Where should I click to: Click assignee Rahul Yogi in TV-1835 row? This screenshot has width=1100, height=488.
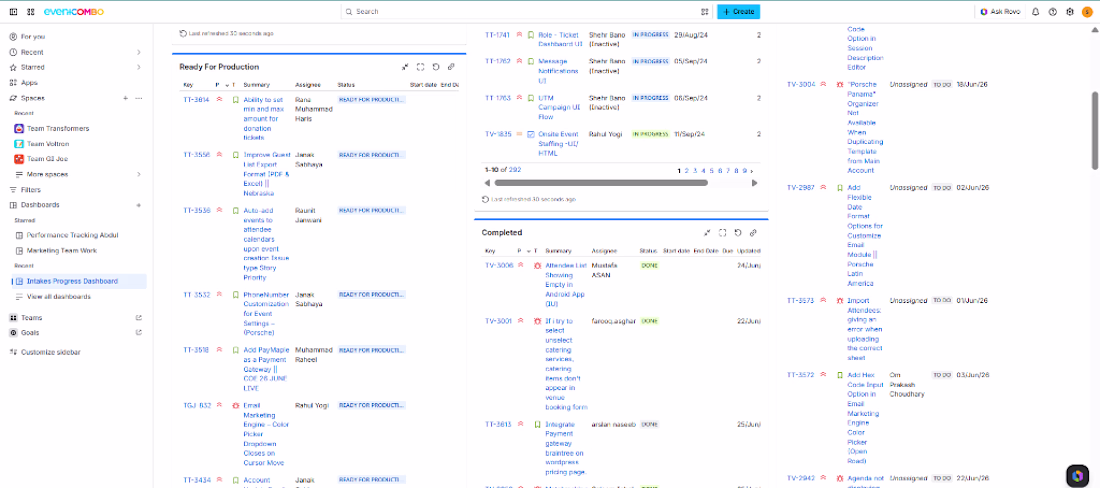(607, 134)
